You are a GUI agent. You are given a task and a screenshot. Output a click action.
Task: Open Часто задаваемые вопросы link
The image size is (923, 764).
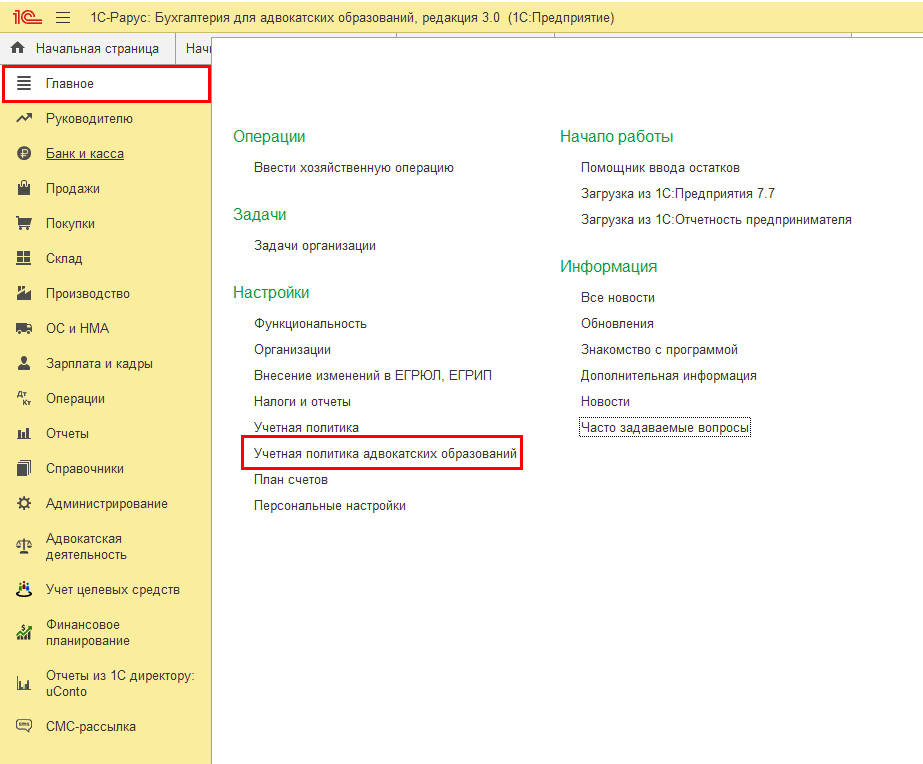(x=665, y=428)
